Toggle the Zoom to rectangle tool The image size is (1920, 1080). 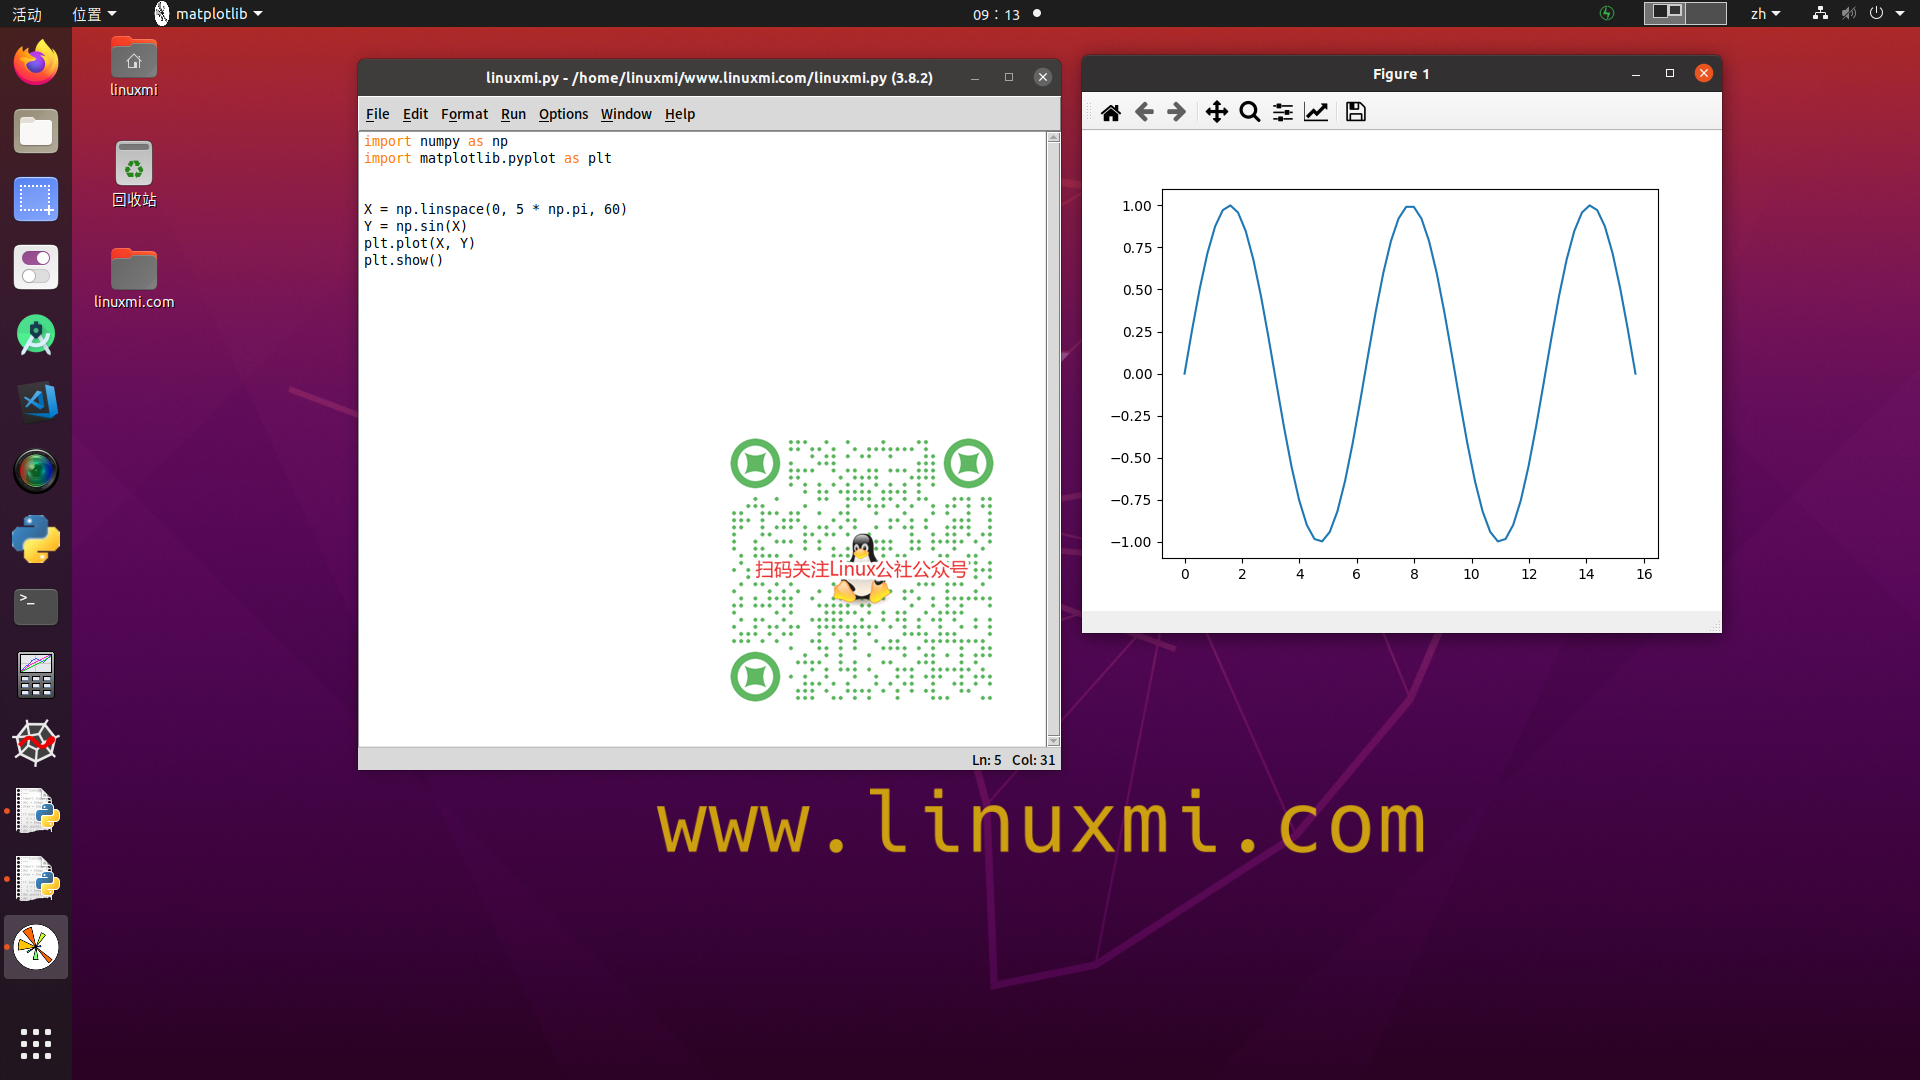pos(1249,112)
